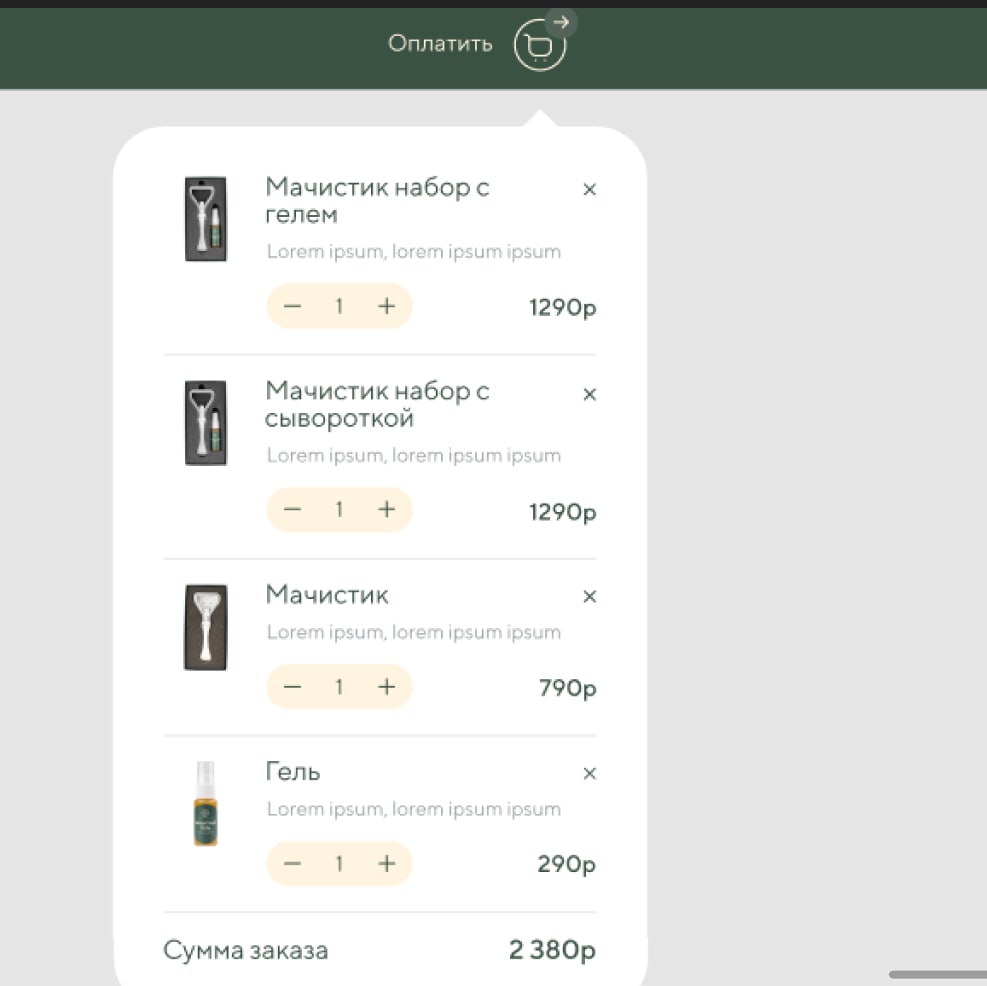Viewport: 987px width, 986px height.
Task: Open thumbnail of the Гель bottle
Action: coord(205,803)
